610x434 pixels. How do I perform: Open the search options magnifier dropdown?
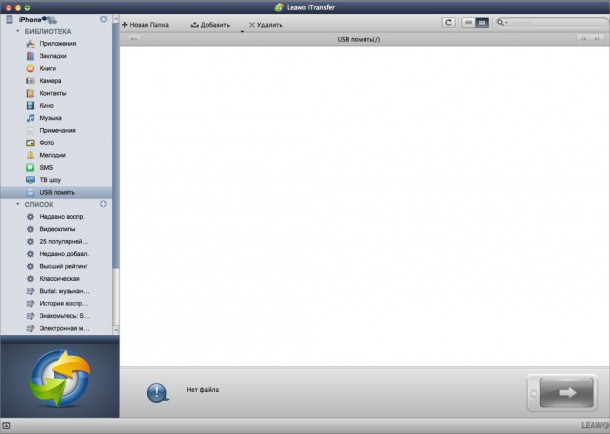[502, 23]
